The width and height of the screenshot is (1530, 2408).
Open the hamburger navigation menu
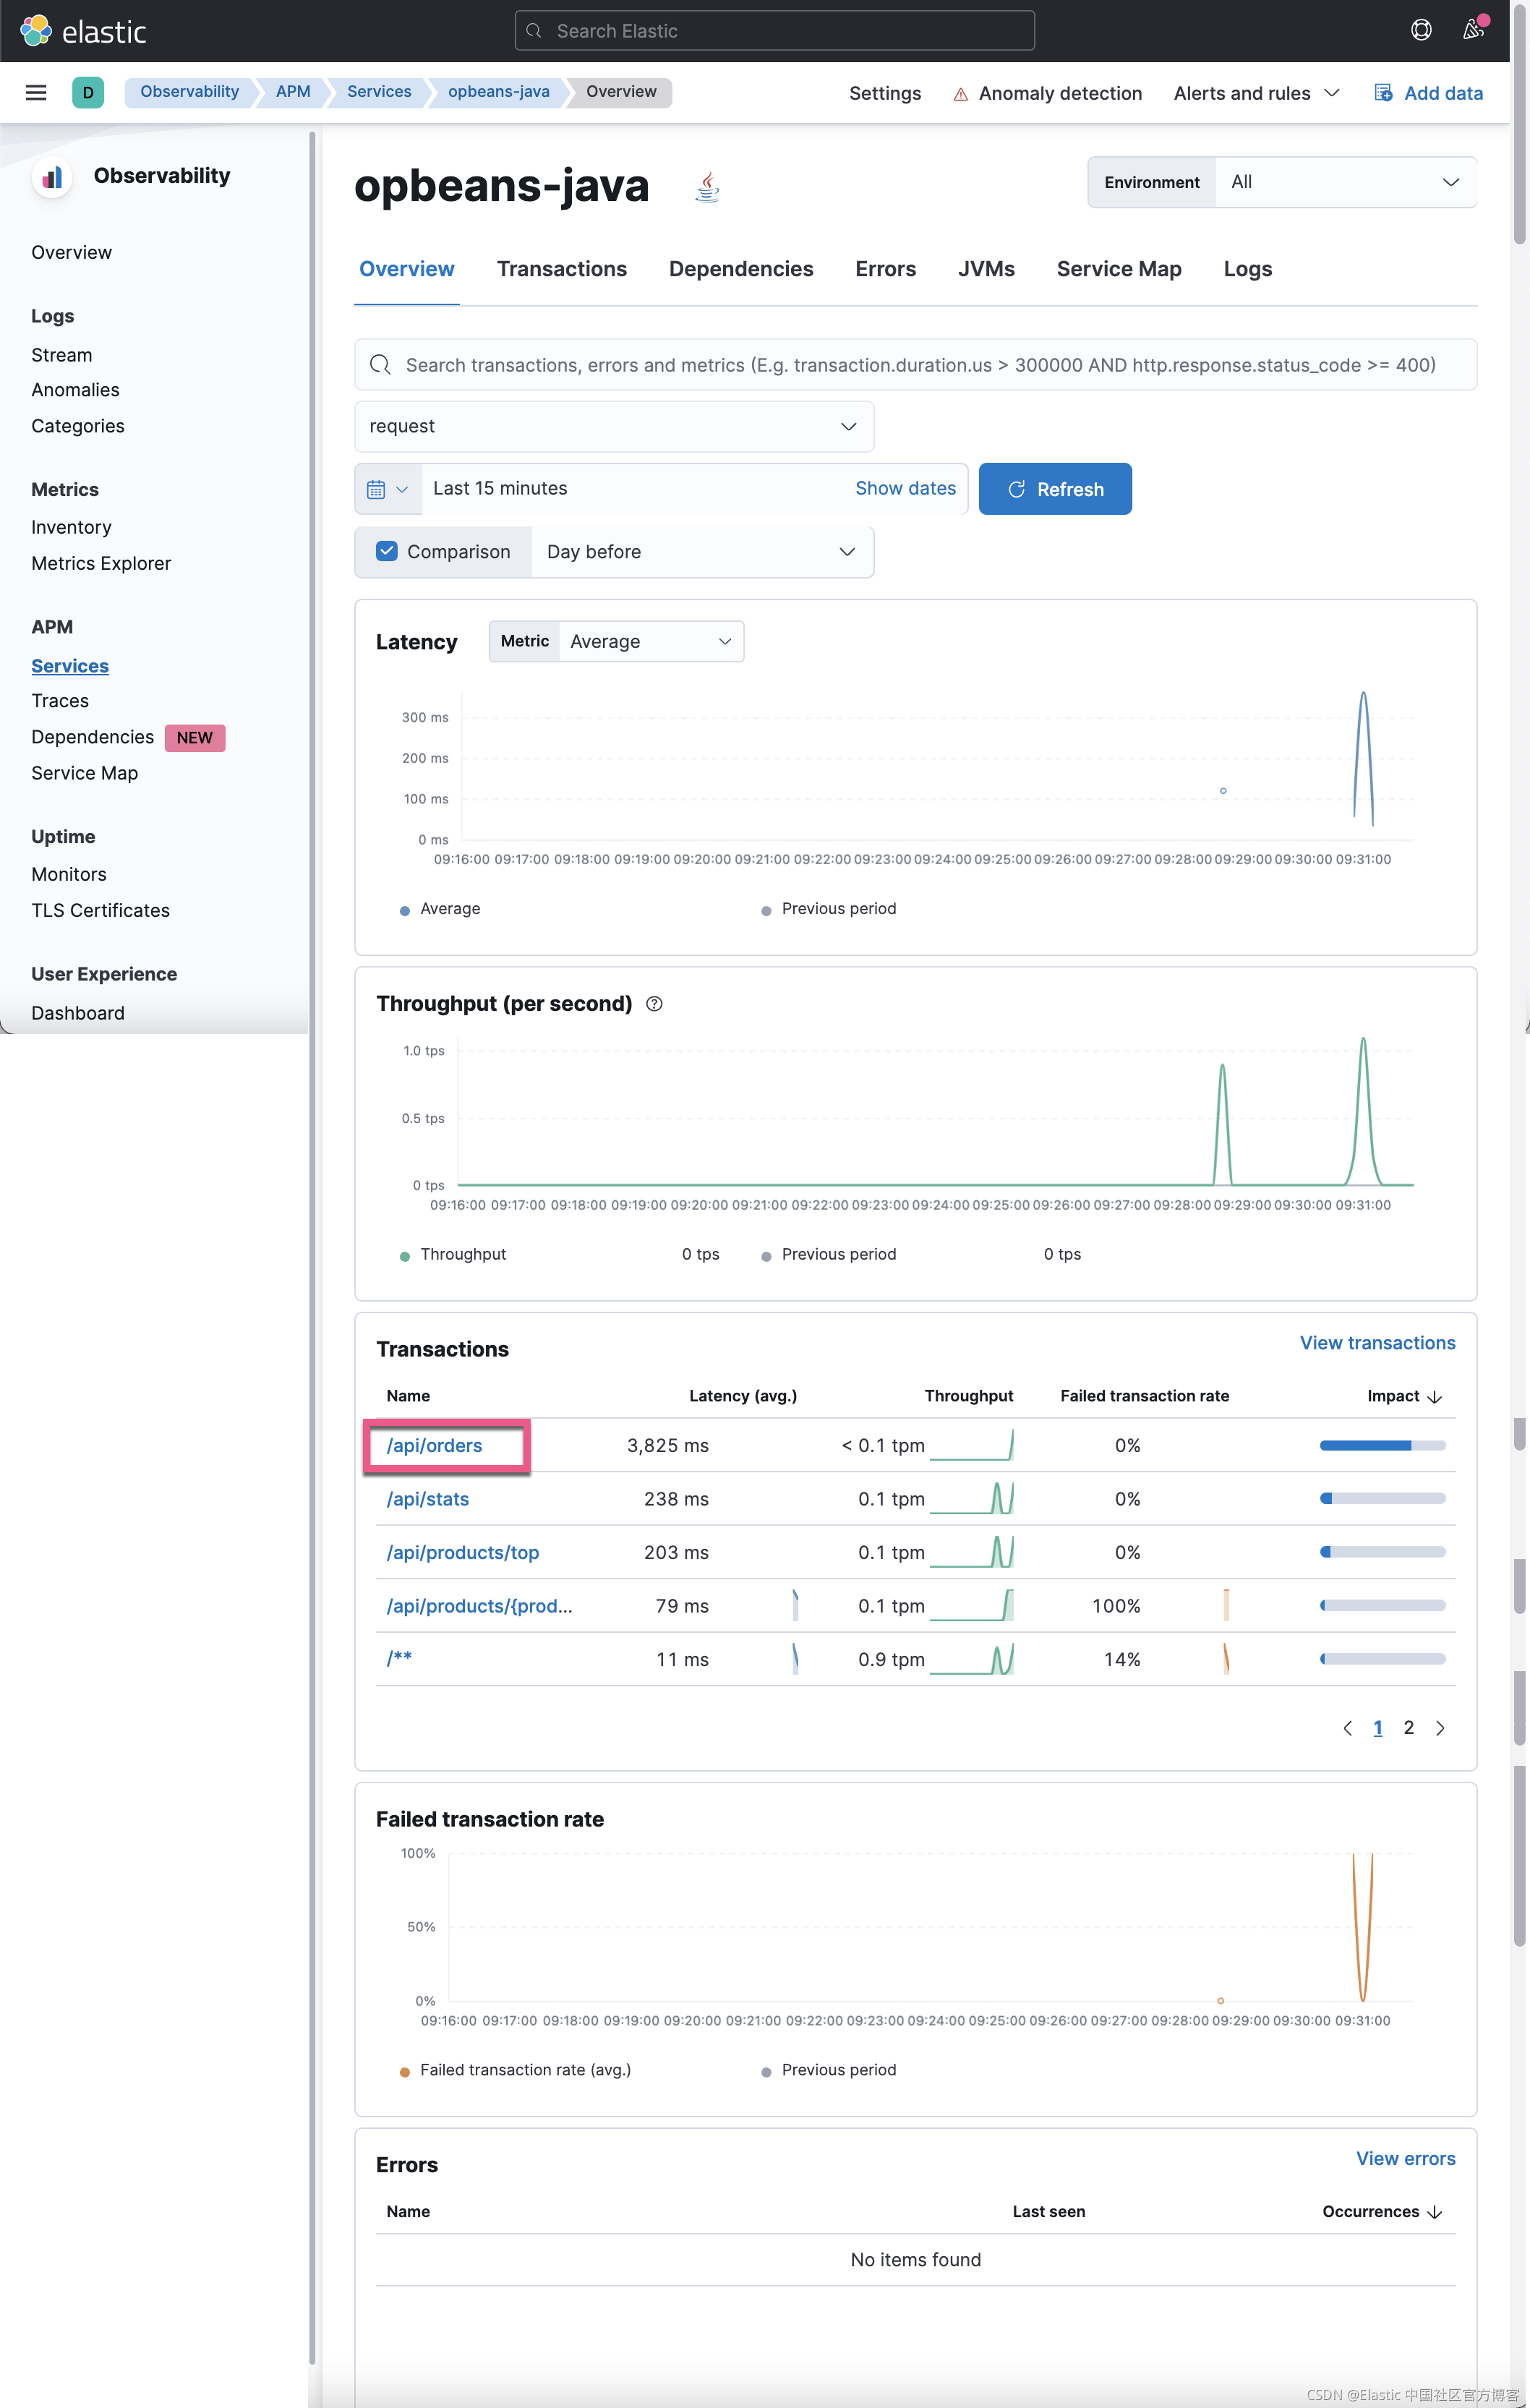point(36,93)
